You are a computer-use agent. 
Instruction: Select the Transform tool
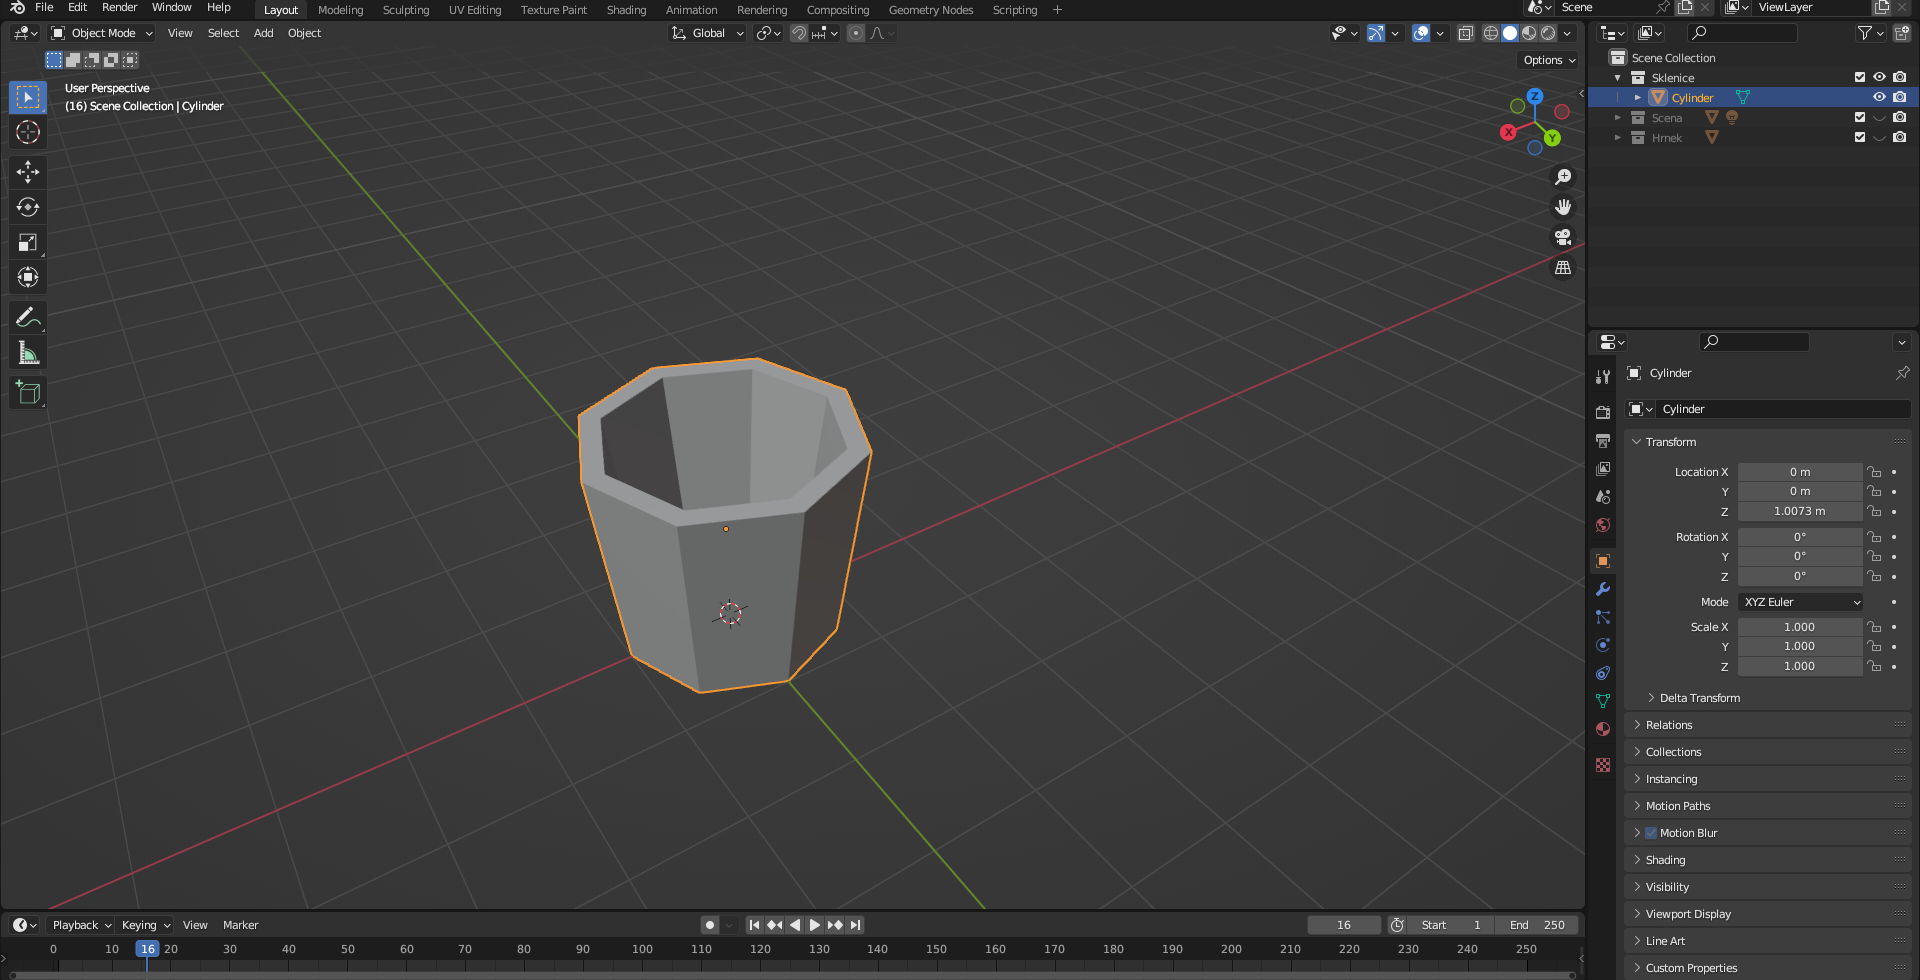[x=28, y=277]
